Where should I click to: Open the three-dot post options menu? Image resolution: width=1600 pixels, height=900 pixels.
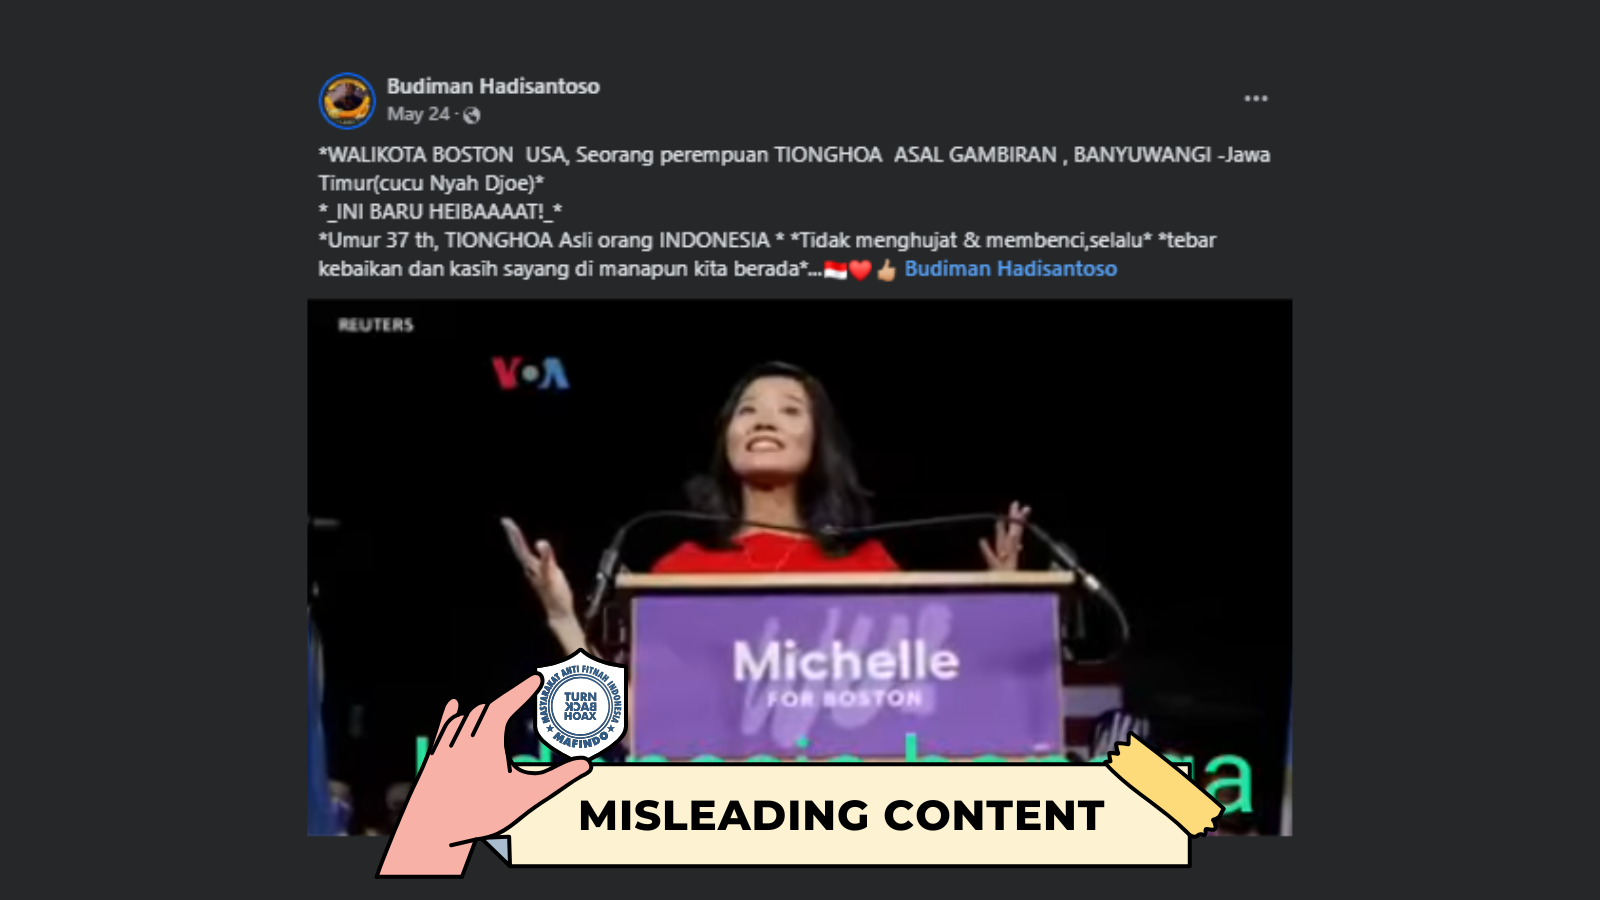click(x=1256, y=98)
